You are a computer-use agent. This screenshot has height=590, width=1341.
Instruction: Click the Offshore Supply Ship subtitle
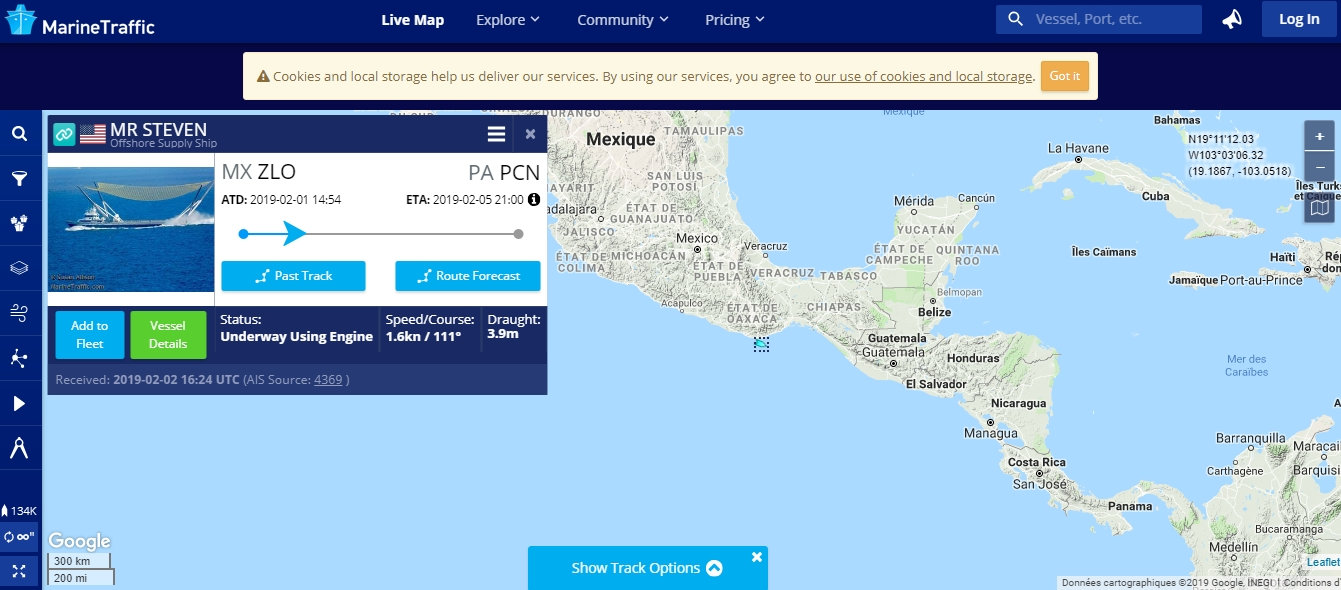(x=163, y=144)
